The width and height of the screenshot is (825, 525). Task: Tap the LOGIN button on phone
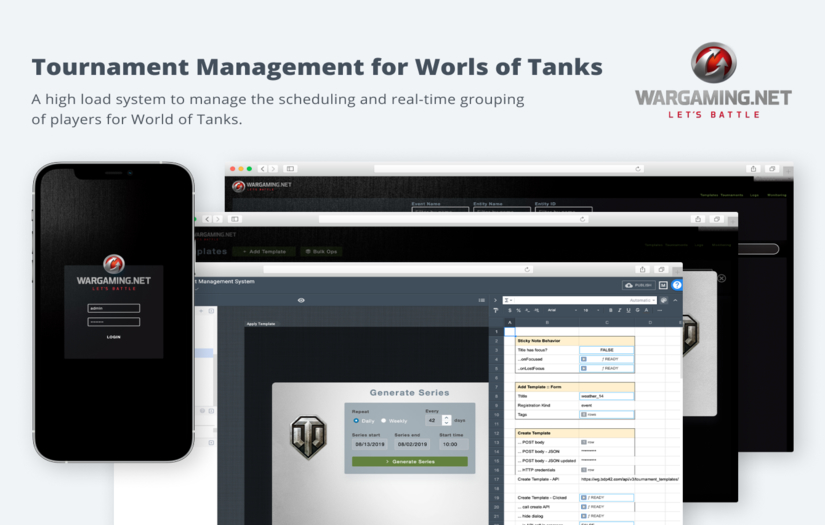[x=114, y=337]
